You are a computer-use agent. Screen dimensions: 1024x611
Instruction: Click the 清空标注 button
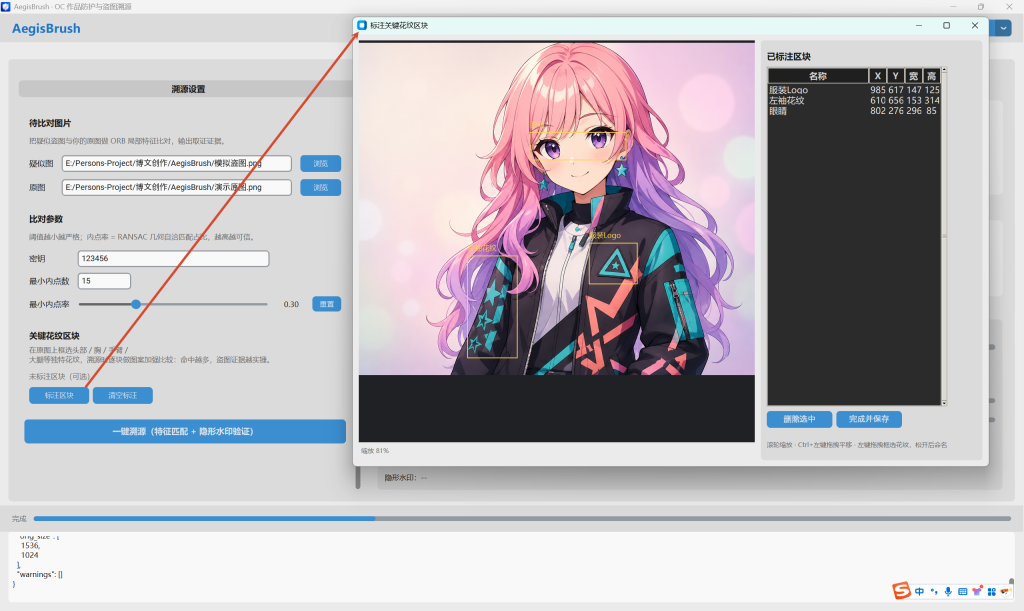pyautogui.click(x=123, y=395)
